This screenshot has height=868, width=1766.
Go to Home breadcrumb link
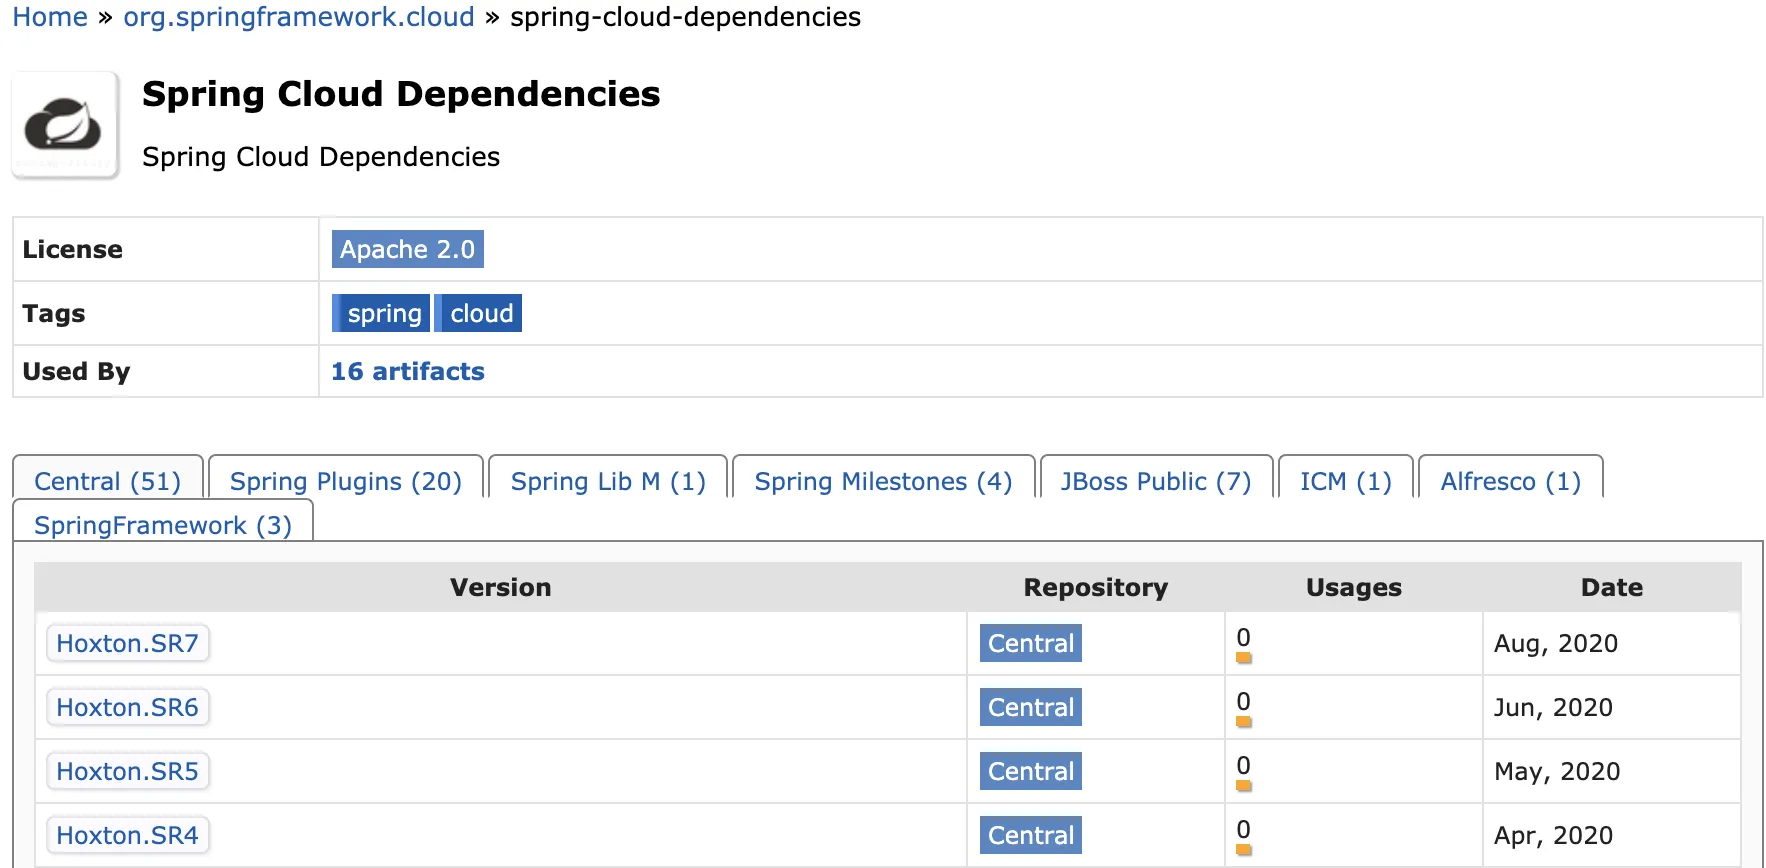(50, 17)
